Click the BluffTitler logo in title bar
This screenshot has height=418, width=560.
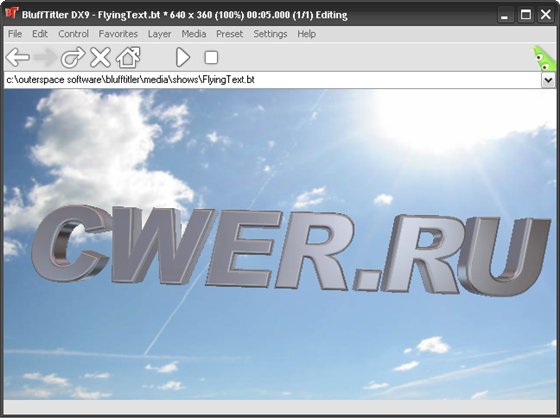11,14
